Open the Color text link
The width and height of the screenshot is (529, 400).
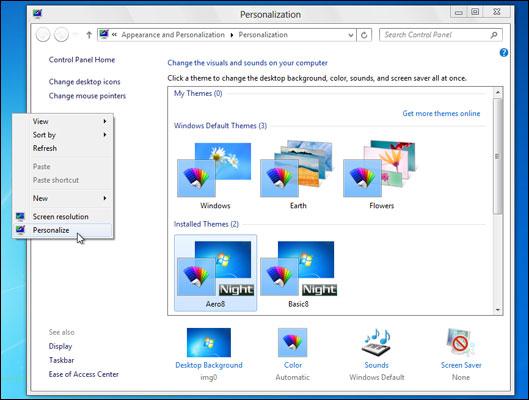point(293,365)
